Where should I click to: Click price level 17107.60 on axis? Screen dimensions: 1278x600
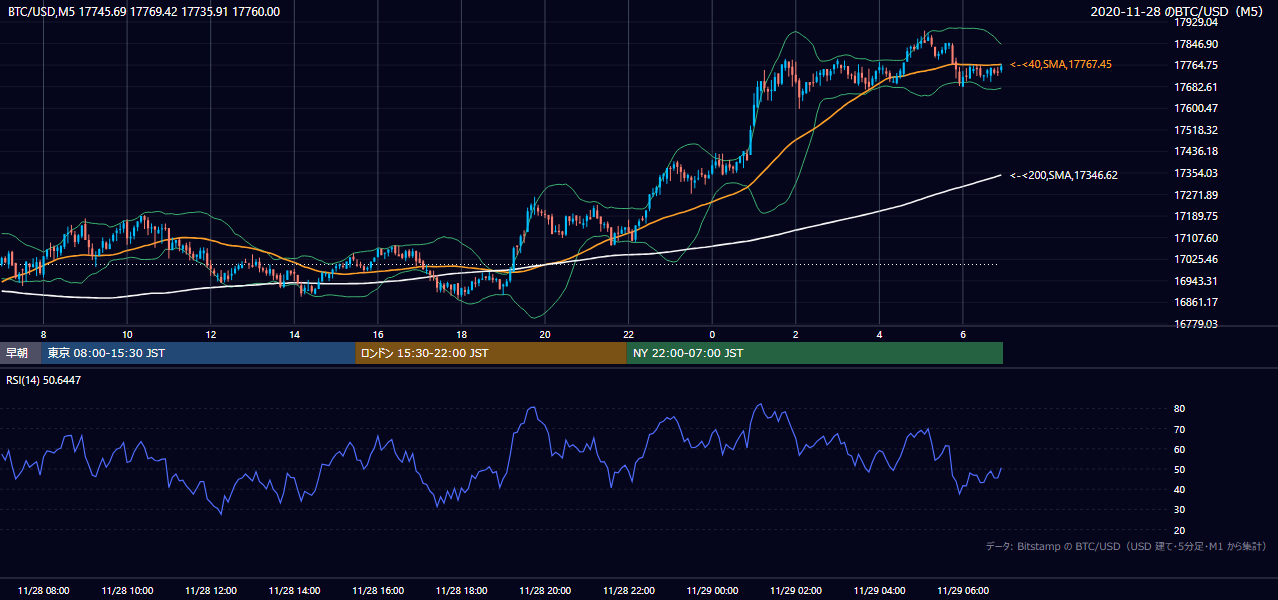[1196, 238]
